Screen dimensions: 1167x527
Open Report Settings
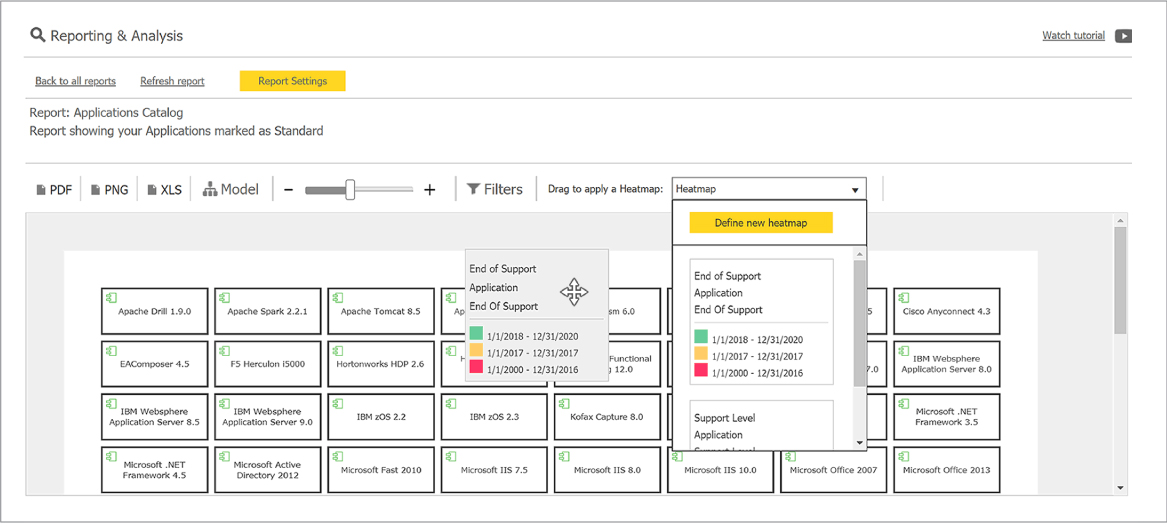point(292,81)
